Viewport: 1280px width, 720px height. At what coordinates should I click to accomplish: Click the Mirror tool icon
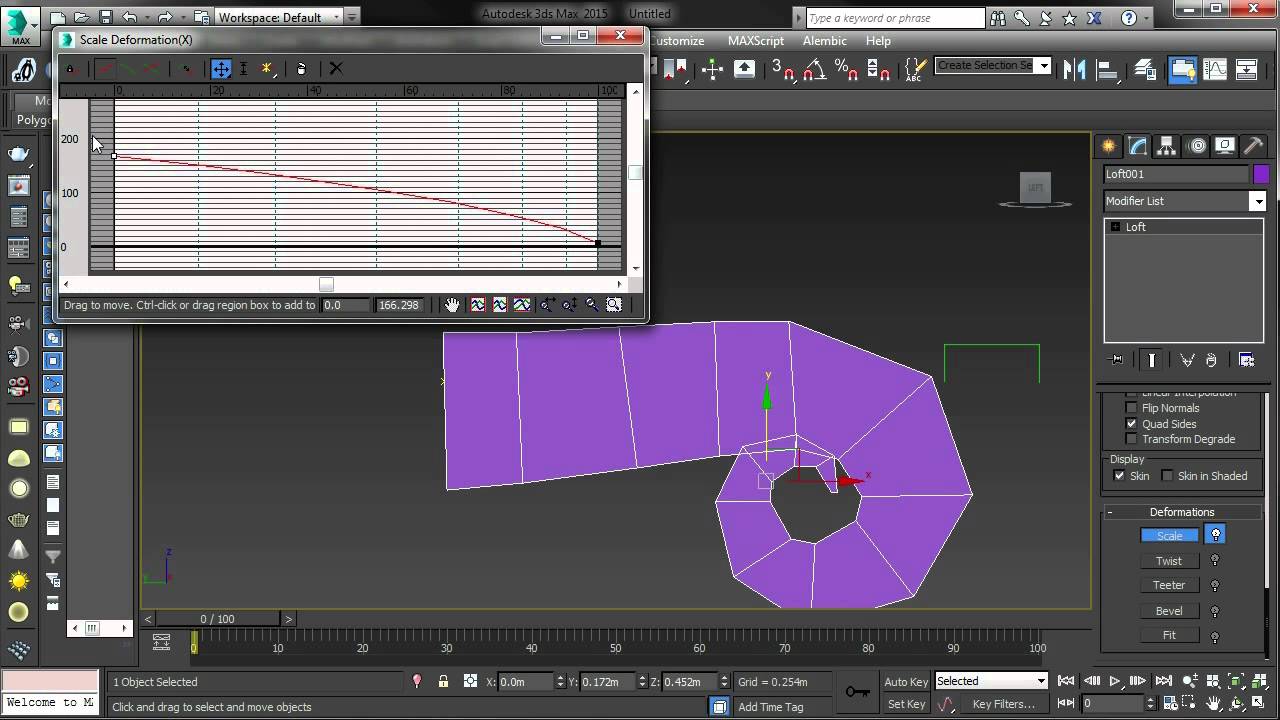click(1075, 69)
